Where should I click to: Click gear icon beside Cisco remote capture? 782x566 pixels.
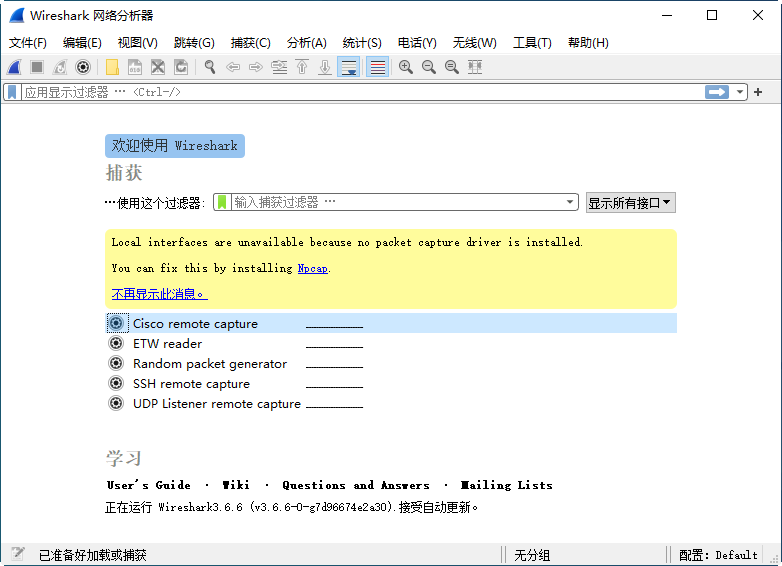(x=116, y=323)
